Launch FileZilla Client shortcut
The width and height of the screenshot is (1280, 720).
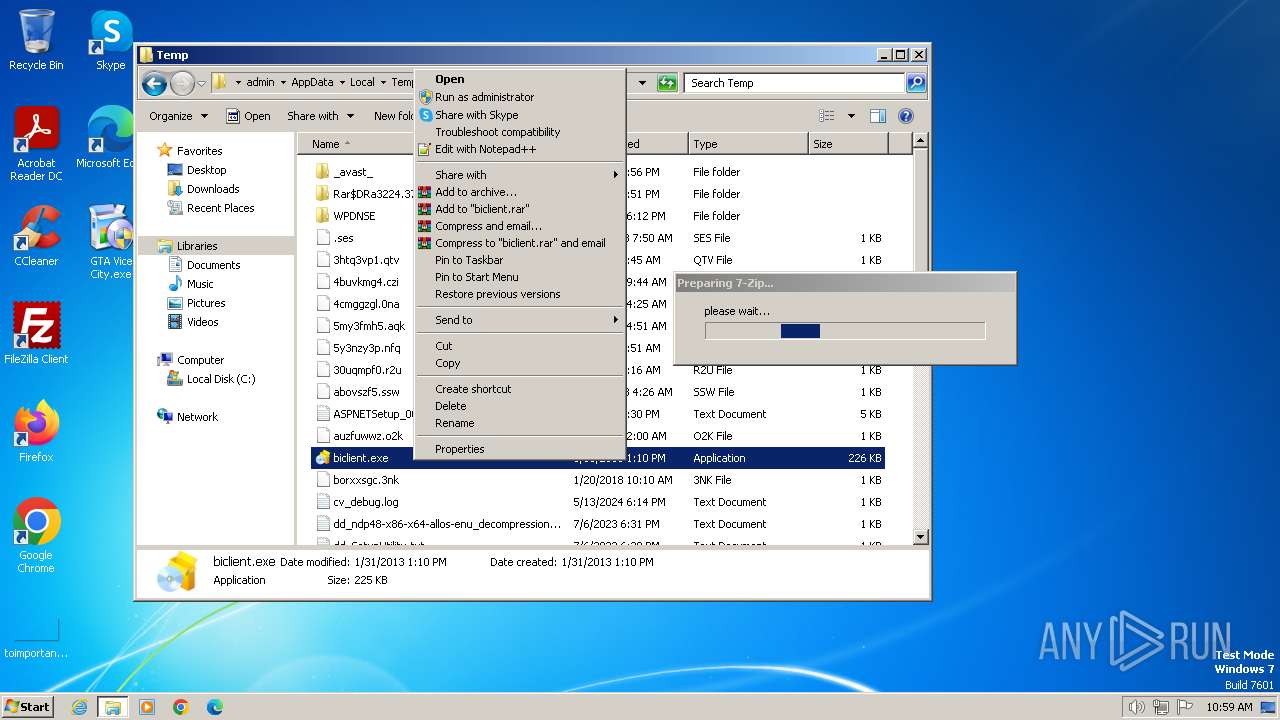click(36, 334)
